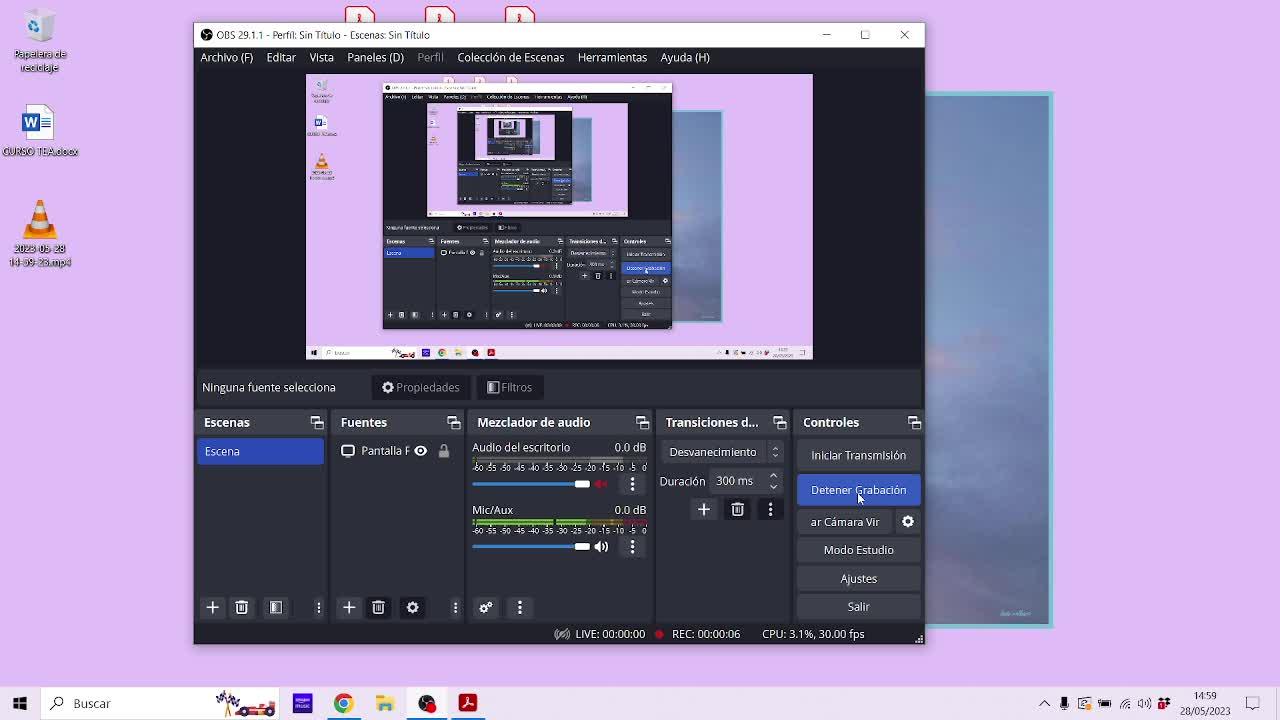Open Desvanecimiento transition dropdown
This screenshot has height=720, width=1280.
(x=723, y=452)
